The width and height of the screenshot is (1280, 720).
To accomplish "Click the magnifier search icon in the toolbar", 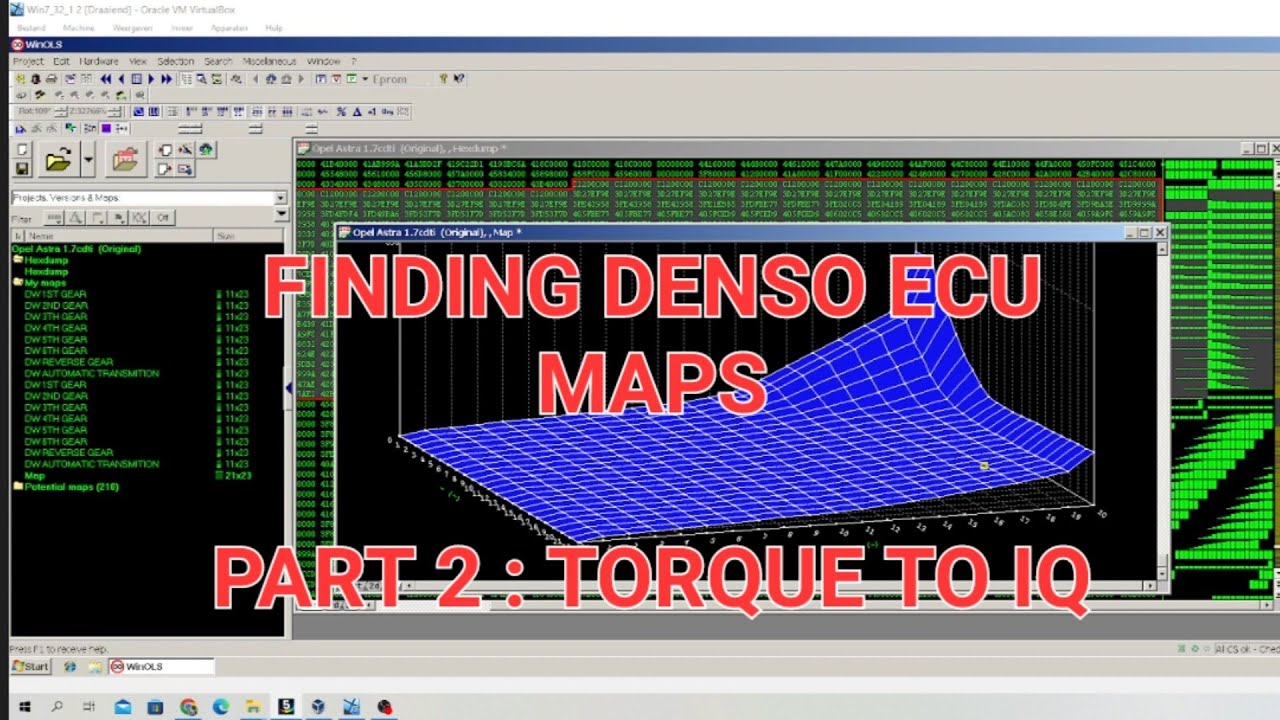I will (x=202, y=79).
